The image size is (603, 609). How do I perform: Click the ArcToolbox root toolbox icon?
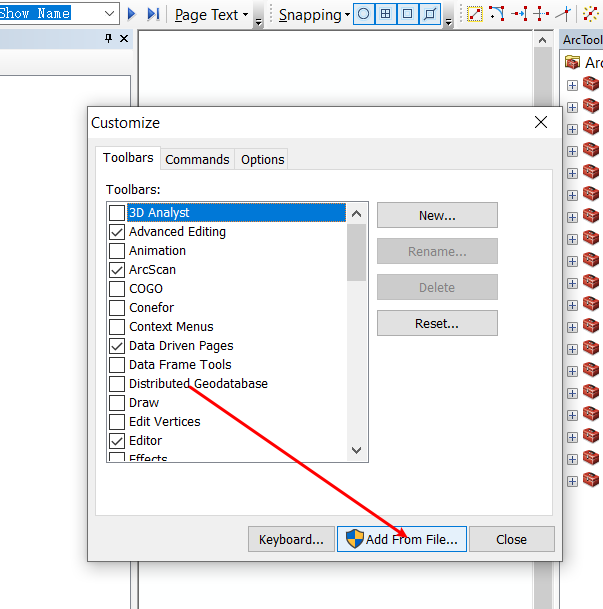[x=572, y=62]
